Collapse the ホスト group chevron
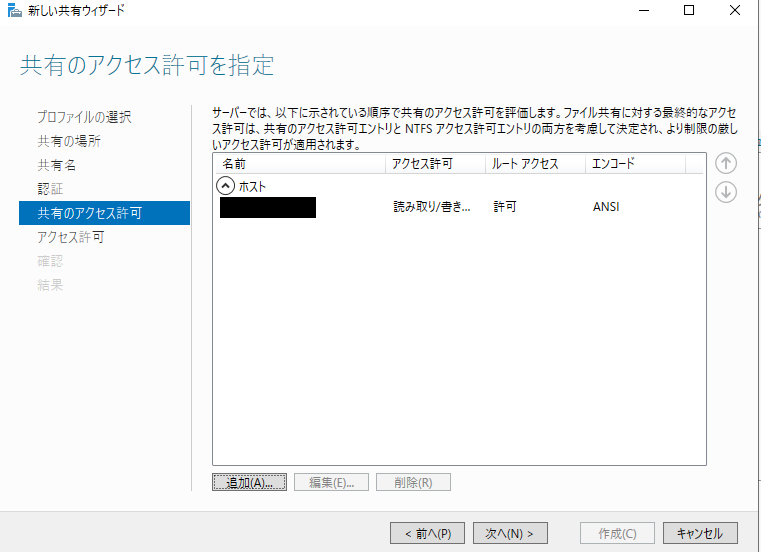 pos(225,186)
